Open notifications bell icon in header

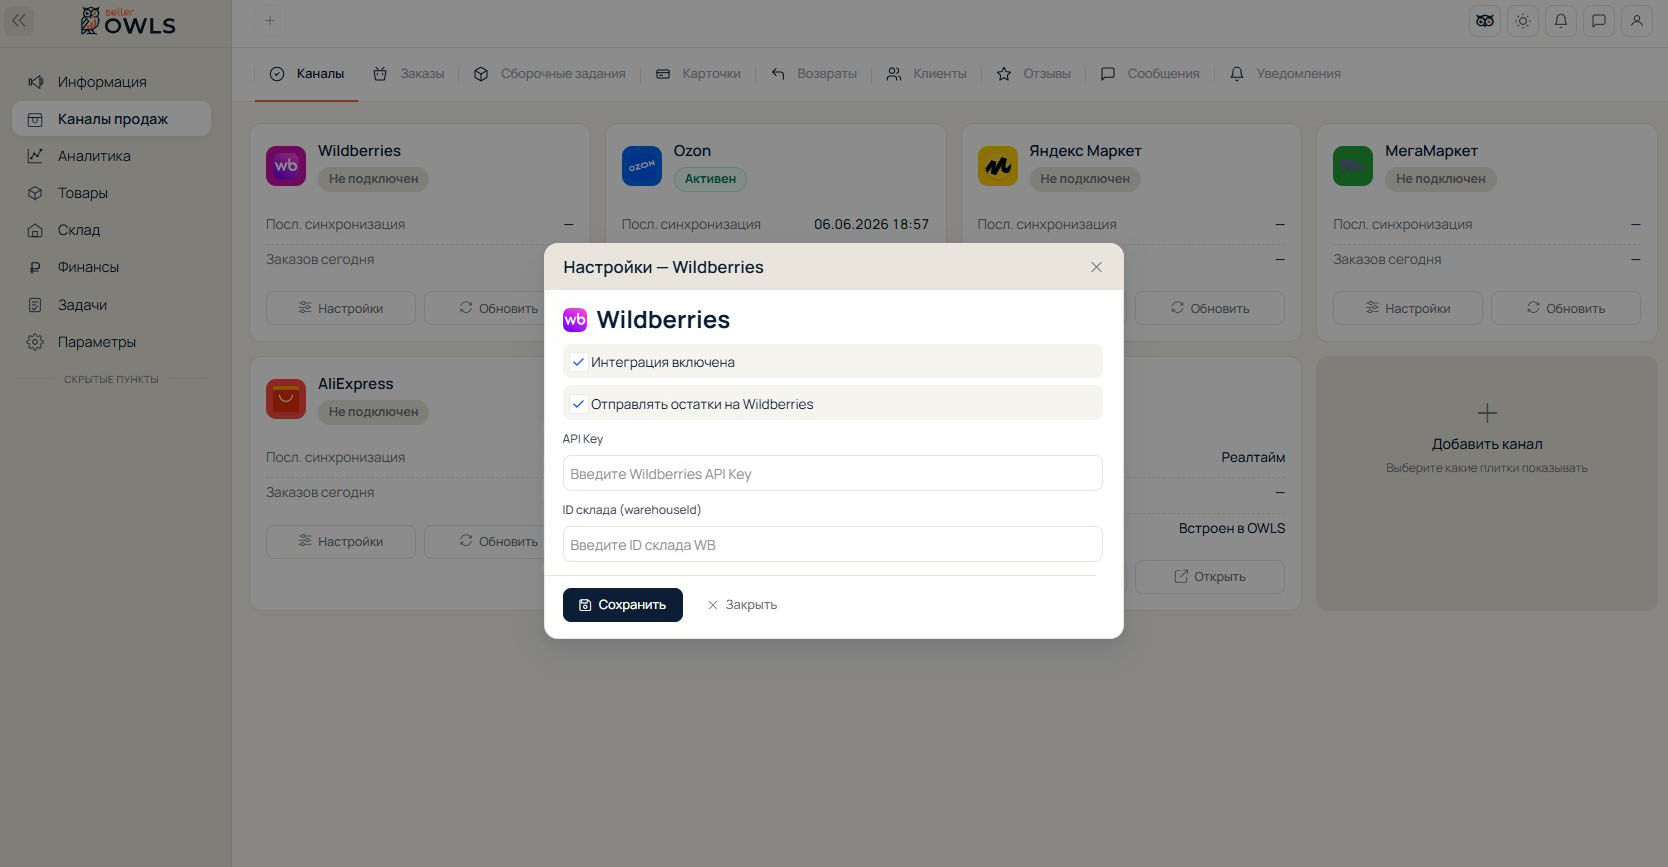(1561, 21)
